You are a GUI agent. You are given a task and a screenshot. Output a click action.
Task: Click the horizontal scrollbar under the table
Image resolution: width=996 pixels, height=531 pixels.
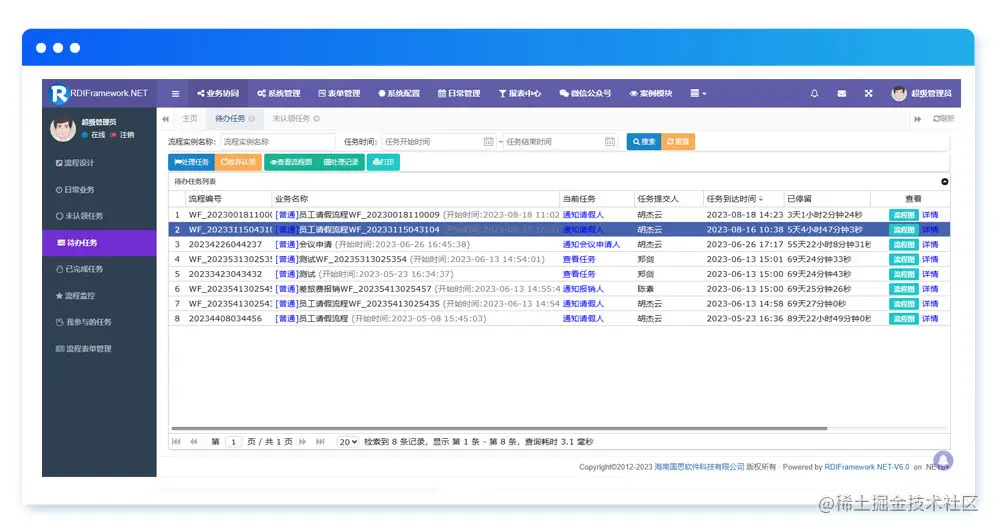[x=499, y=429]
